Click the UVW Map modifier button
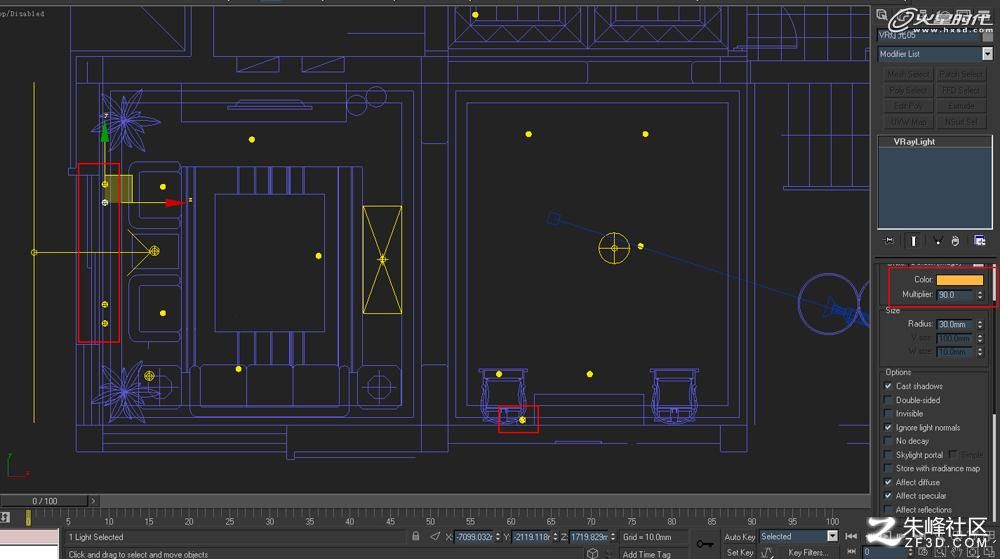This screenshot has height=559, width=1000. (908, 122)
